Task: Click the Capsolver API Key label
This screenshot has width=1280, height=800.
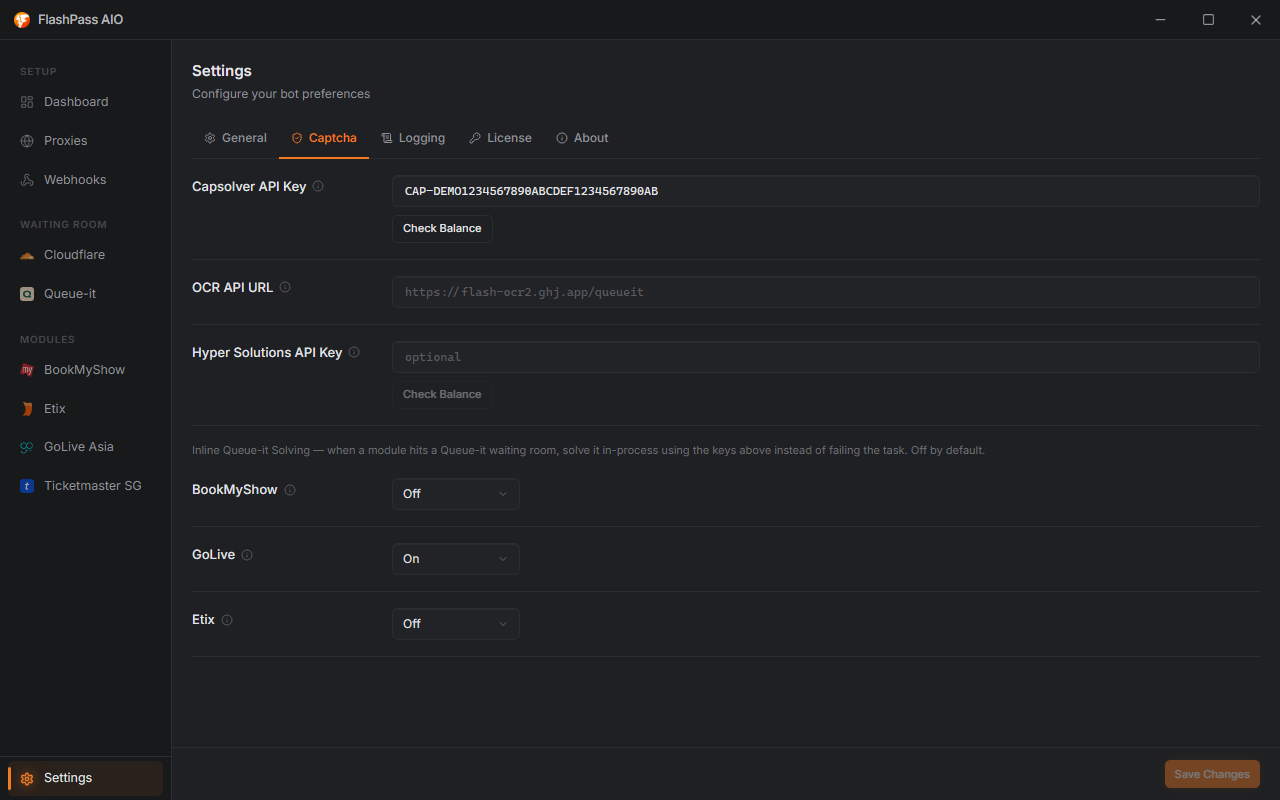Action: 249,186
